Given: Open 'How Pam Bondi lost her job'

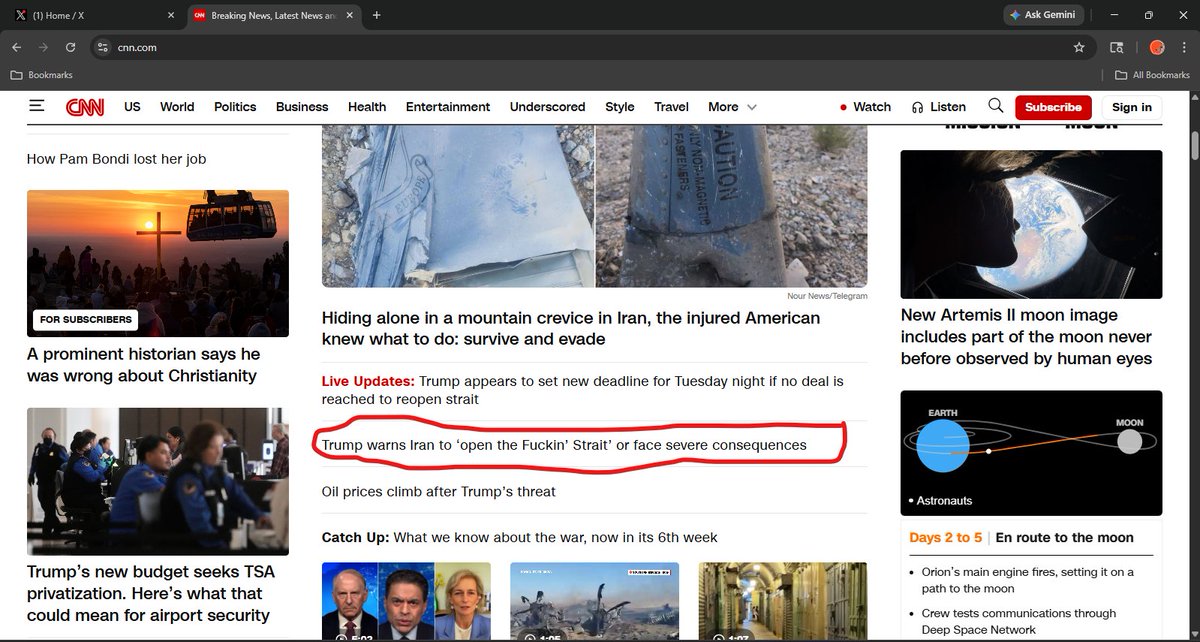Looking at the screenshot, I should click(116, 159).
